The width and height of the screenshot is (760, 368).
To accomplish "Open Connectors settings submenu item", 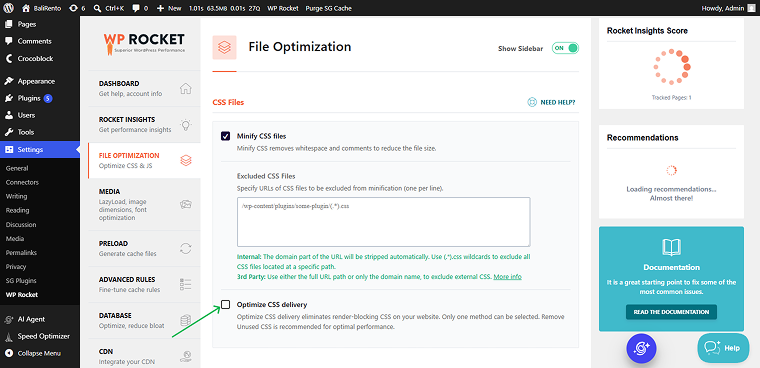I will pyautogui.click(x=22, y=182).
